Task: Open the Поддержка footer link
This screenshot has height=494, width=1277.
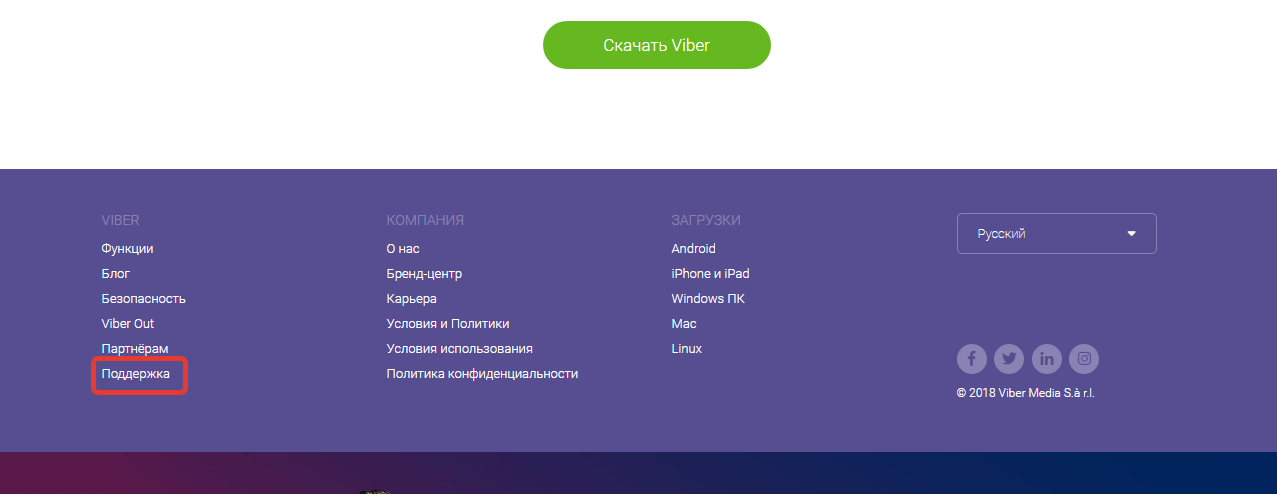Action: [x=136, y=374]
